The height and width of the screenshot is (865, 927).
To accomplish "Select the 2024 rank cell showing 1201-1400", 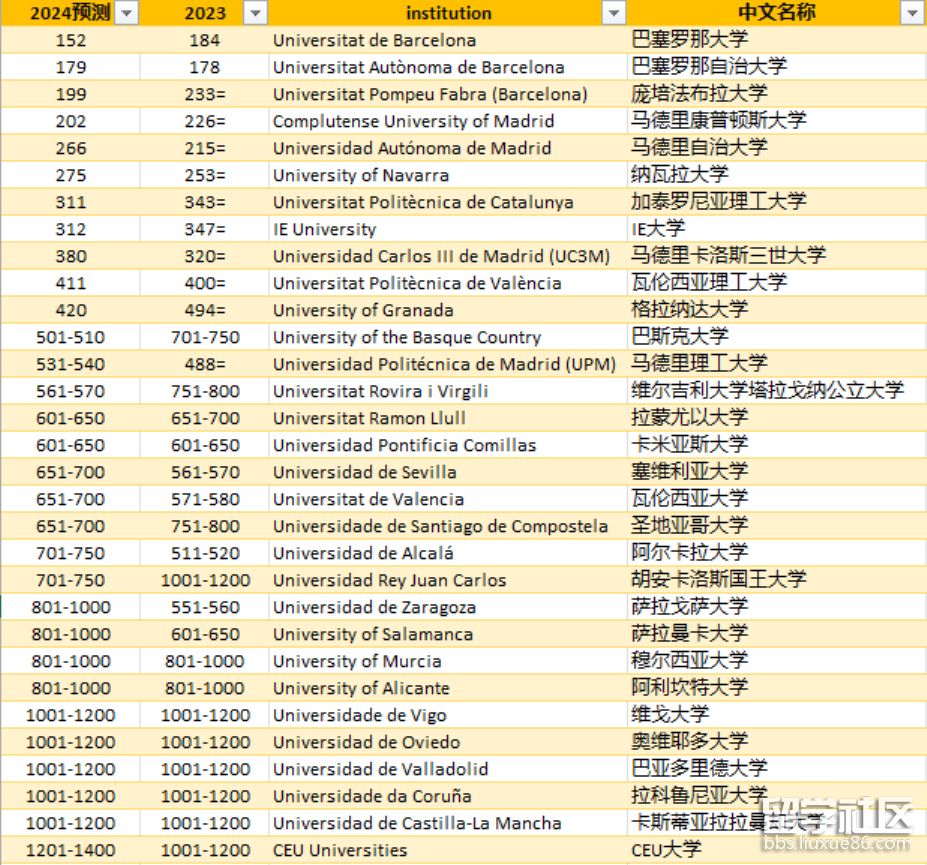I will [70, 851].
